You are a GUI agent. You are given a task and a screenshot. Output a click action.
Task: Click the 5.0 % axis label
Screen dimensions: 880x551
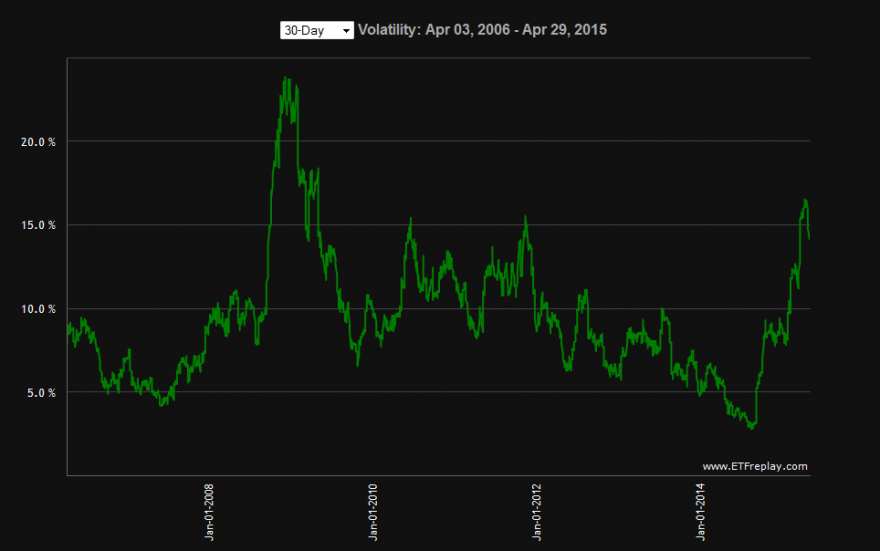pyautogui.click(x=42, y=393)
